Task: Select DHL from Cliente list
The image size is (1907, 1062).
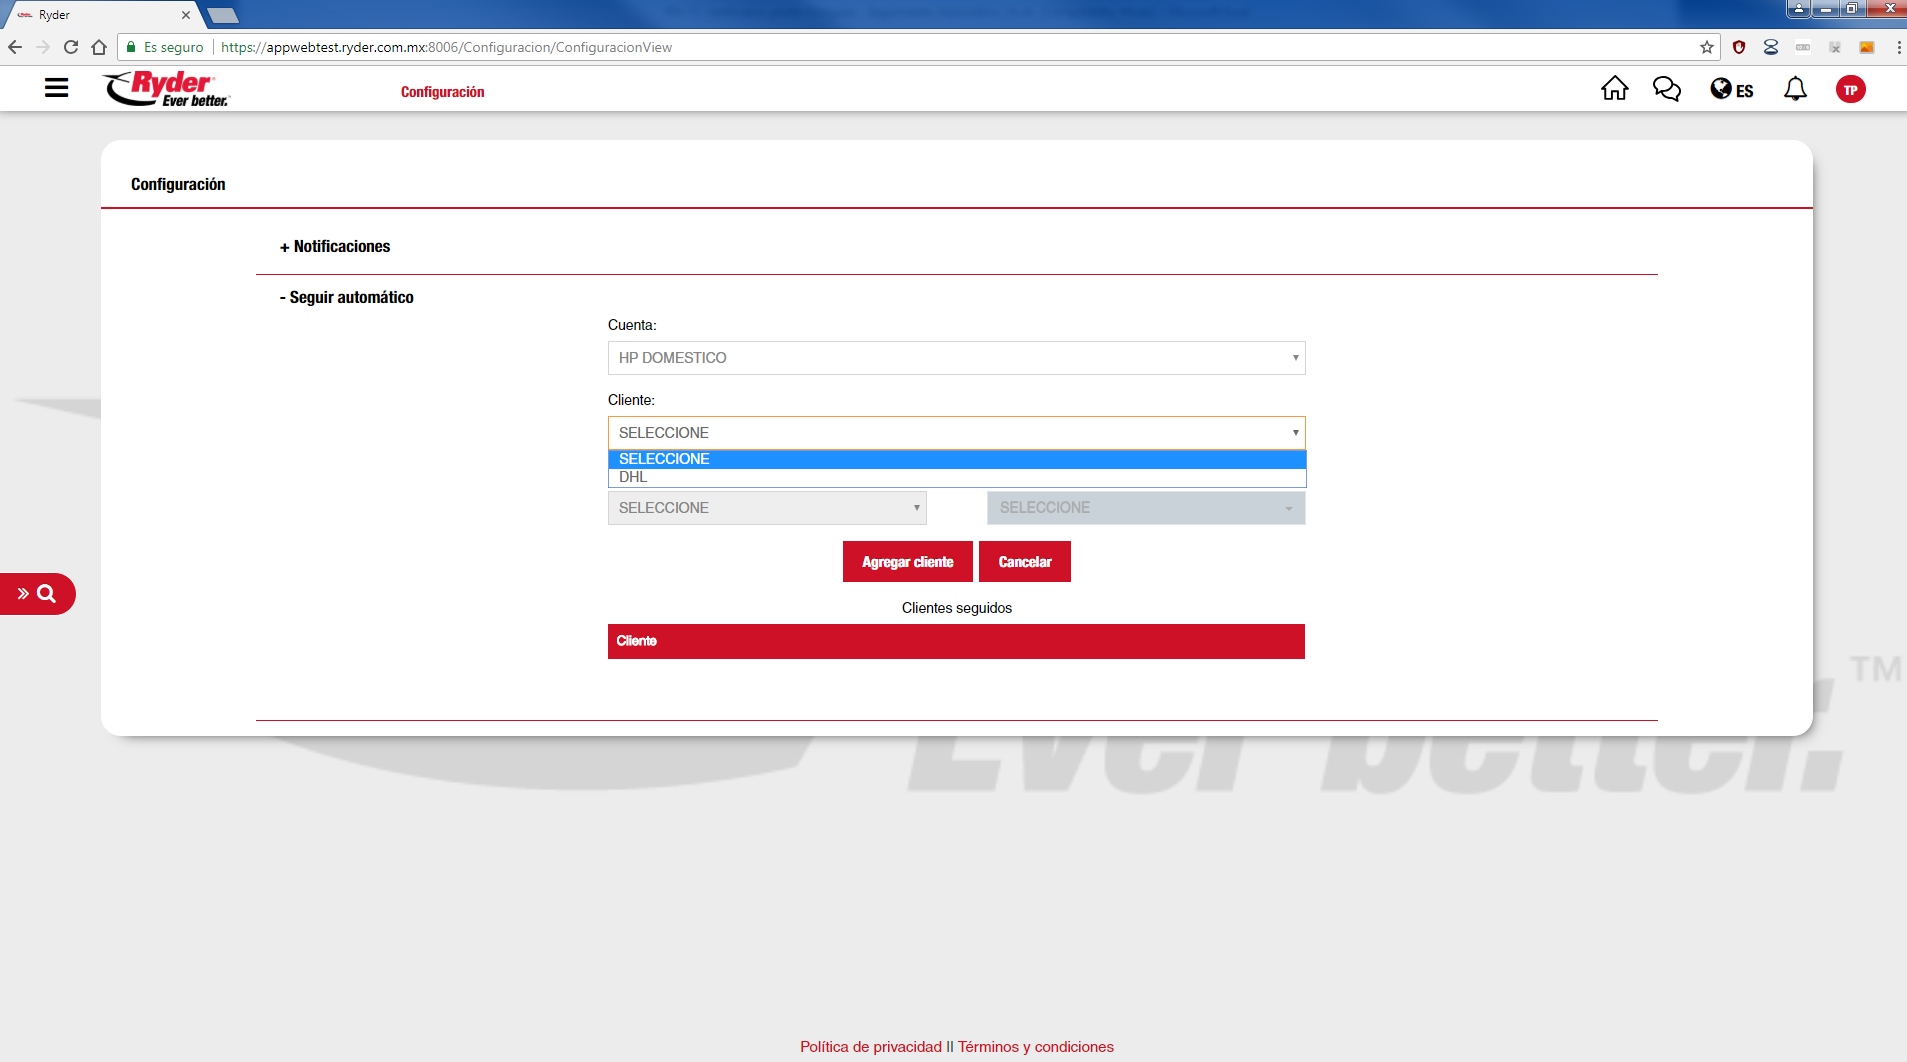Action: click(634, 478)
